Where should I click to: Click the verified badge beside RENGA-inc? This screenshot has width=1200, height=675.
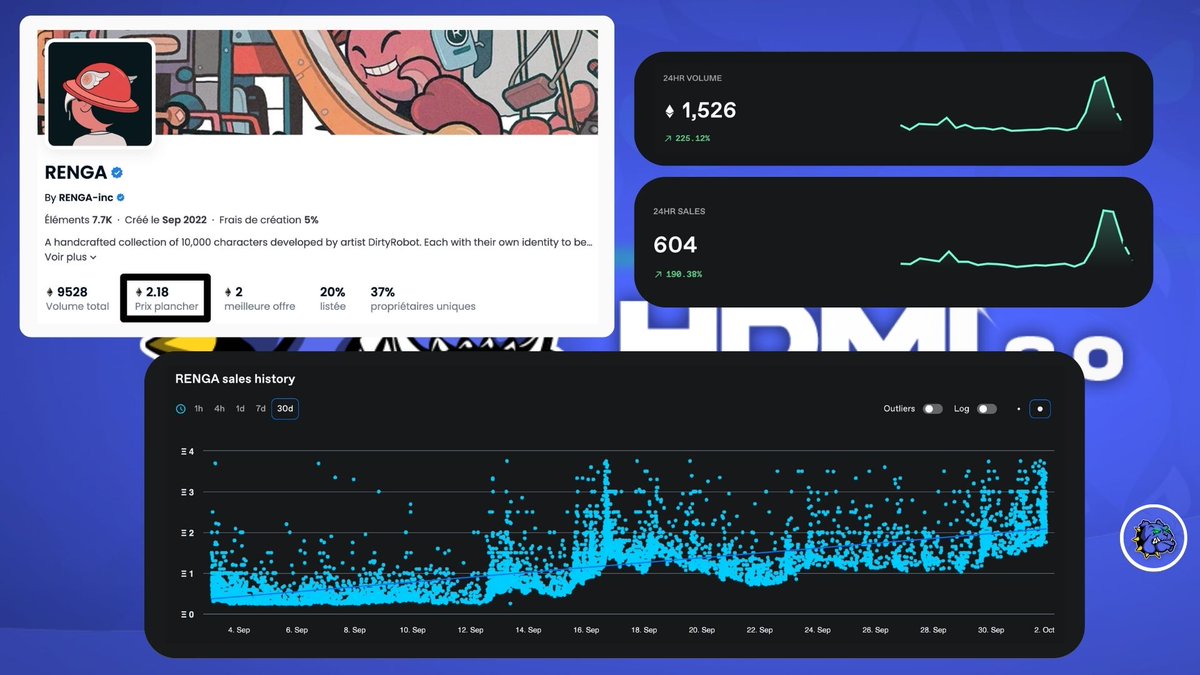coord(120,198)
